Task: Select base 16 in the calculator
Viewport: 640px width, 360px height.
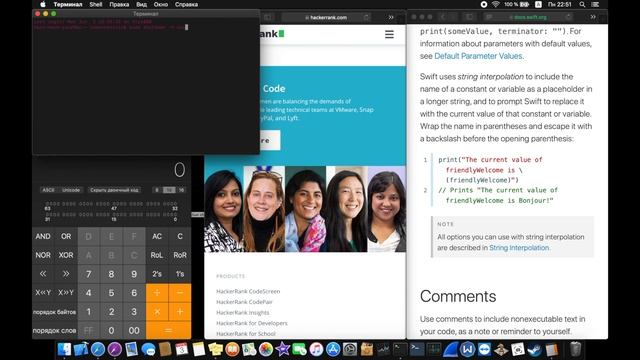Action: [181, 190]
